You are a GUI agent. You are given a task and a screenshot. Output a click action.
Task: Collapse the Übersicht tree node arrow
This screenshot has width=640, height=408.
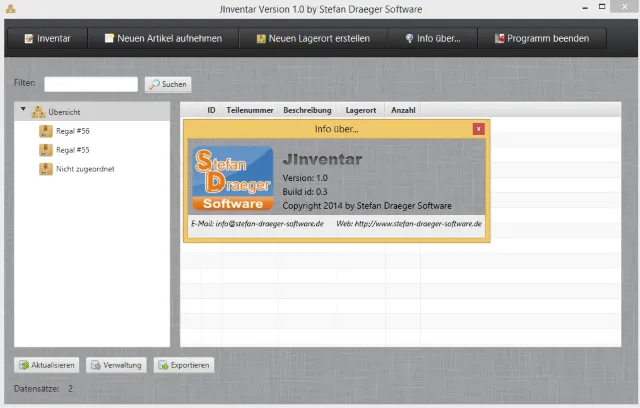pyautogui.click(x=23, y=110)
